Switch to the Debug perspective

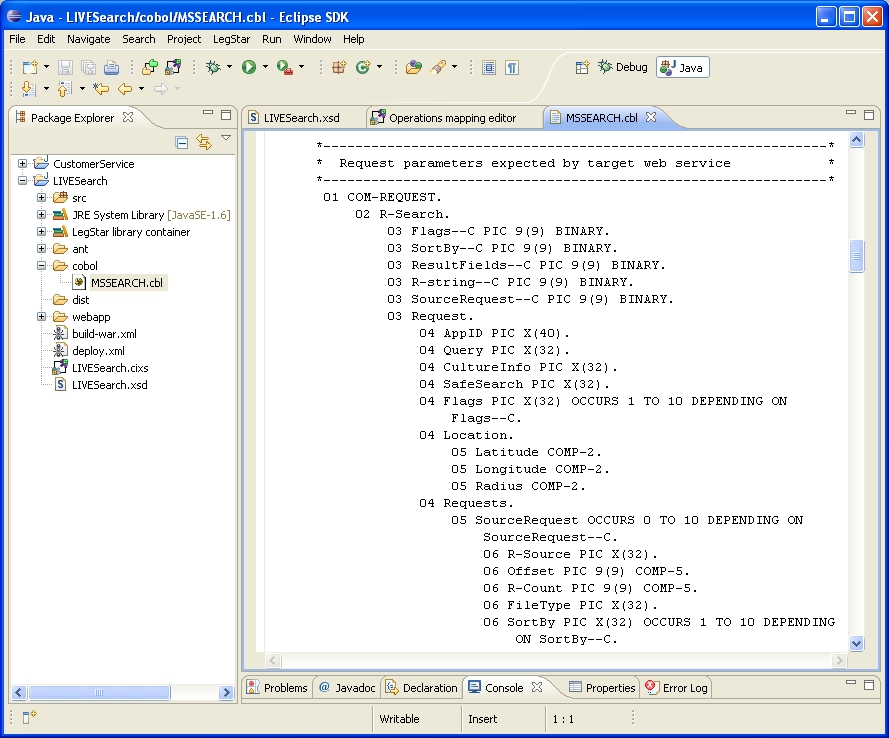[623, 67]
